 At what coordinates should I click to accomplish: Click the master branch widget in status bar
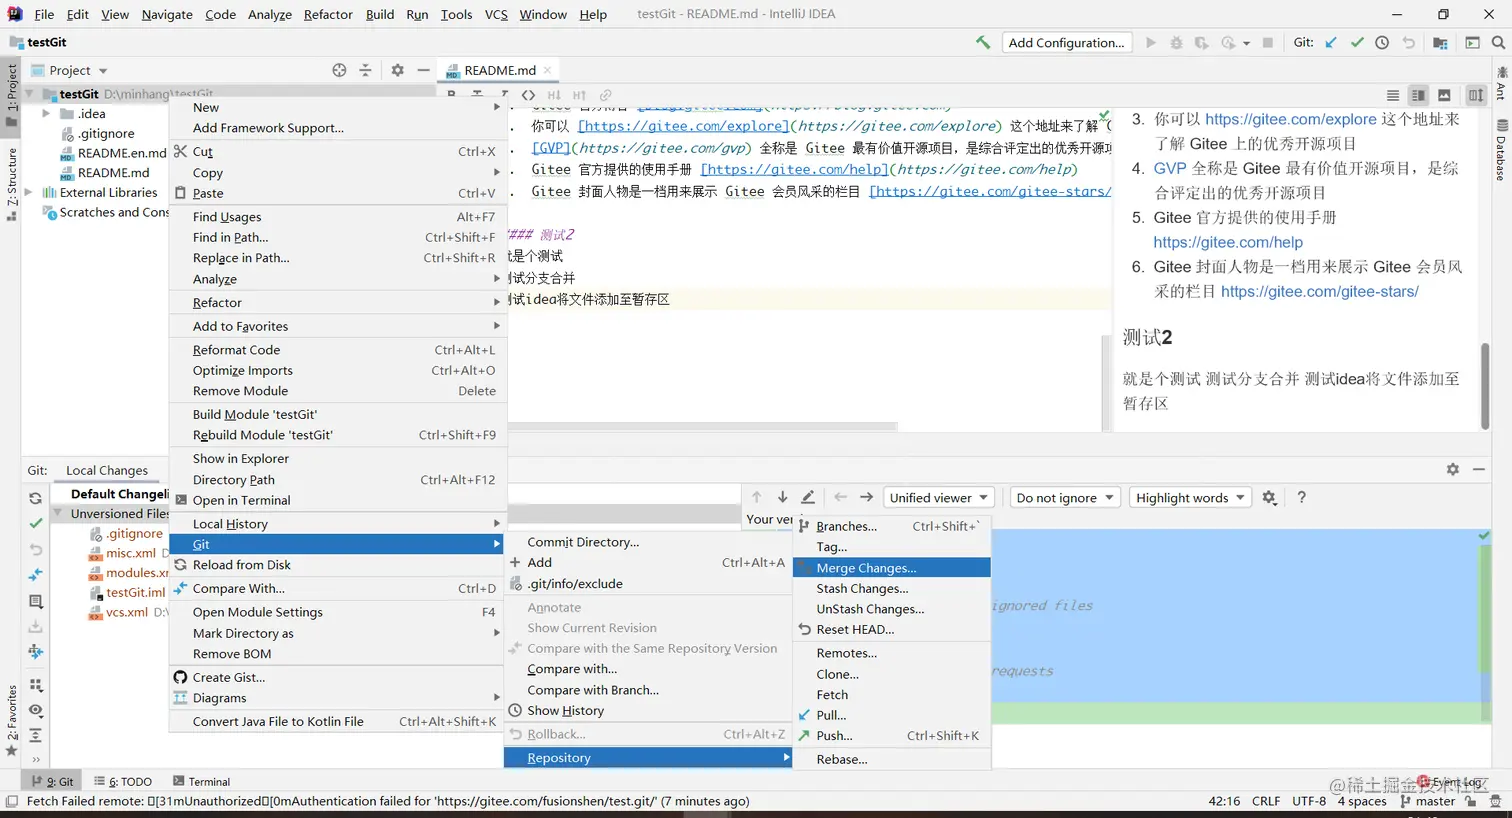1428,801
